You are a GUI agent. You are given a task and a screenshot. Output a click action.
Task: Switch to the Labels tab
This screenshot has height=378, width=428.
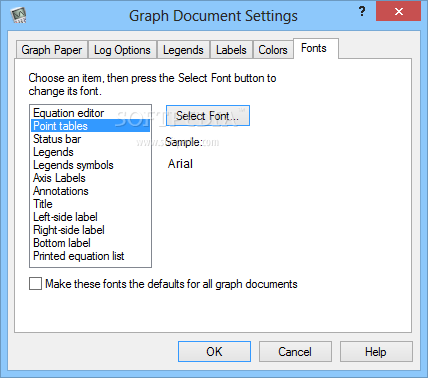231,50
